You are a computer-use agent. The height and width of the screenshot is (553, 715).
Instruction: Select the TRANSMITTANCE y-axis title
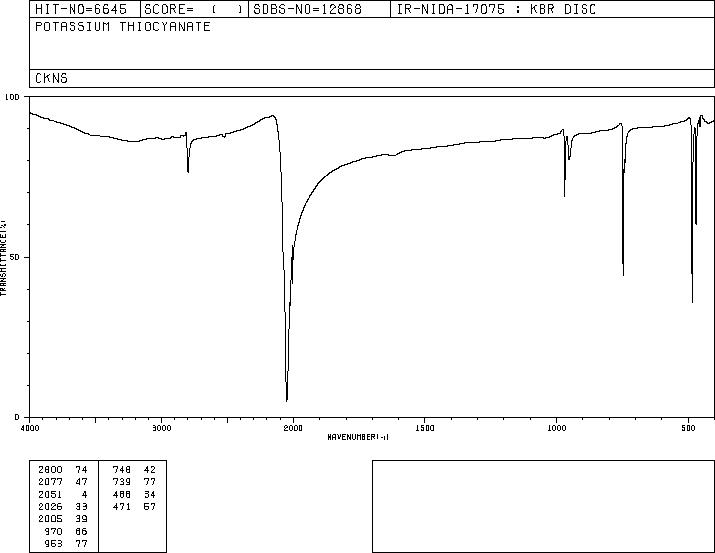coord(3,258)
